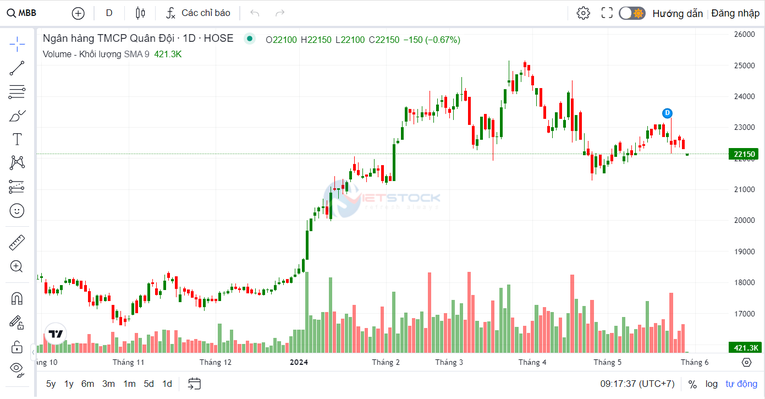This screenshot has width=765, height=399.
Task: Select the trend line drawing tool
Action: coord(17,68)
